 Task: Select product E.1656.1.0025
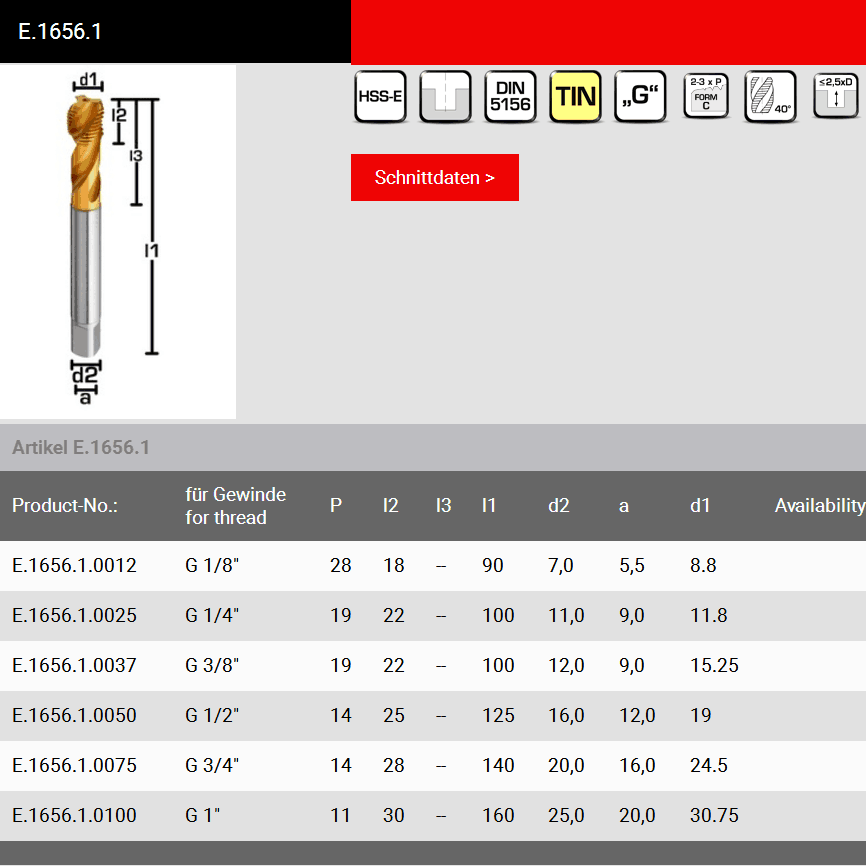pyautogui.click(x=74, y=615)
